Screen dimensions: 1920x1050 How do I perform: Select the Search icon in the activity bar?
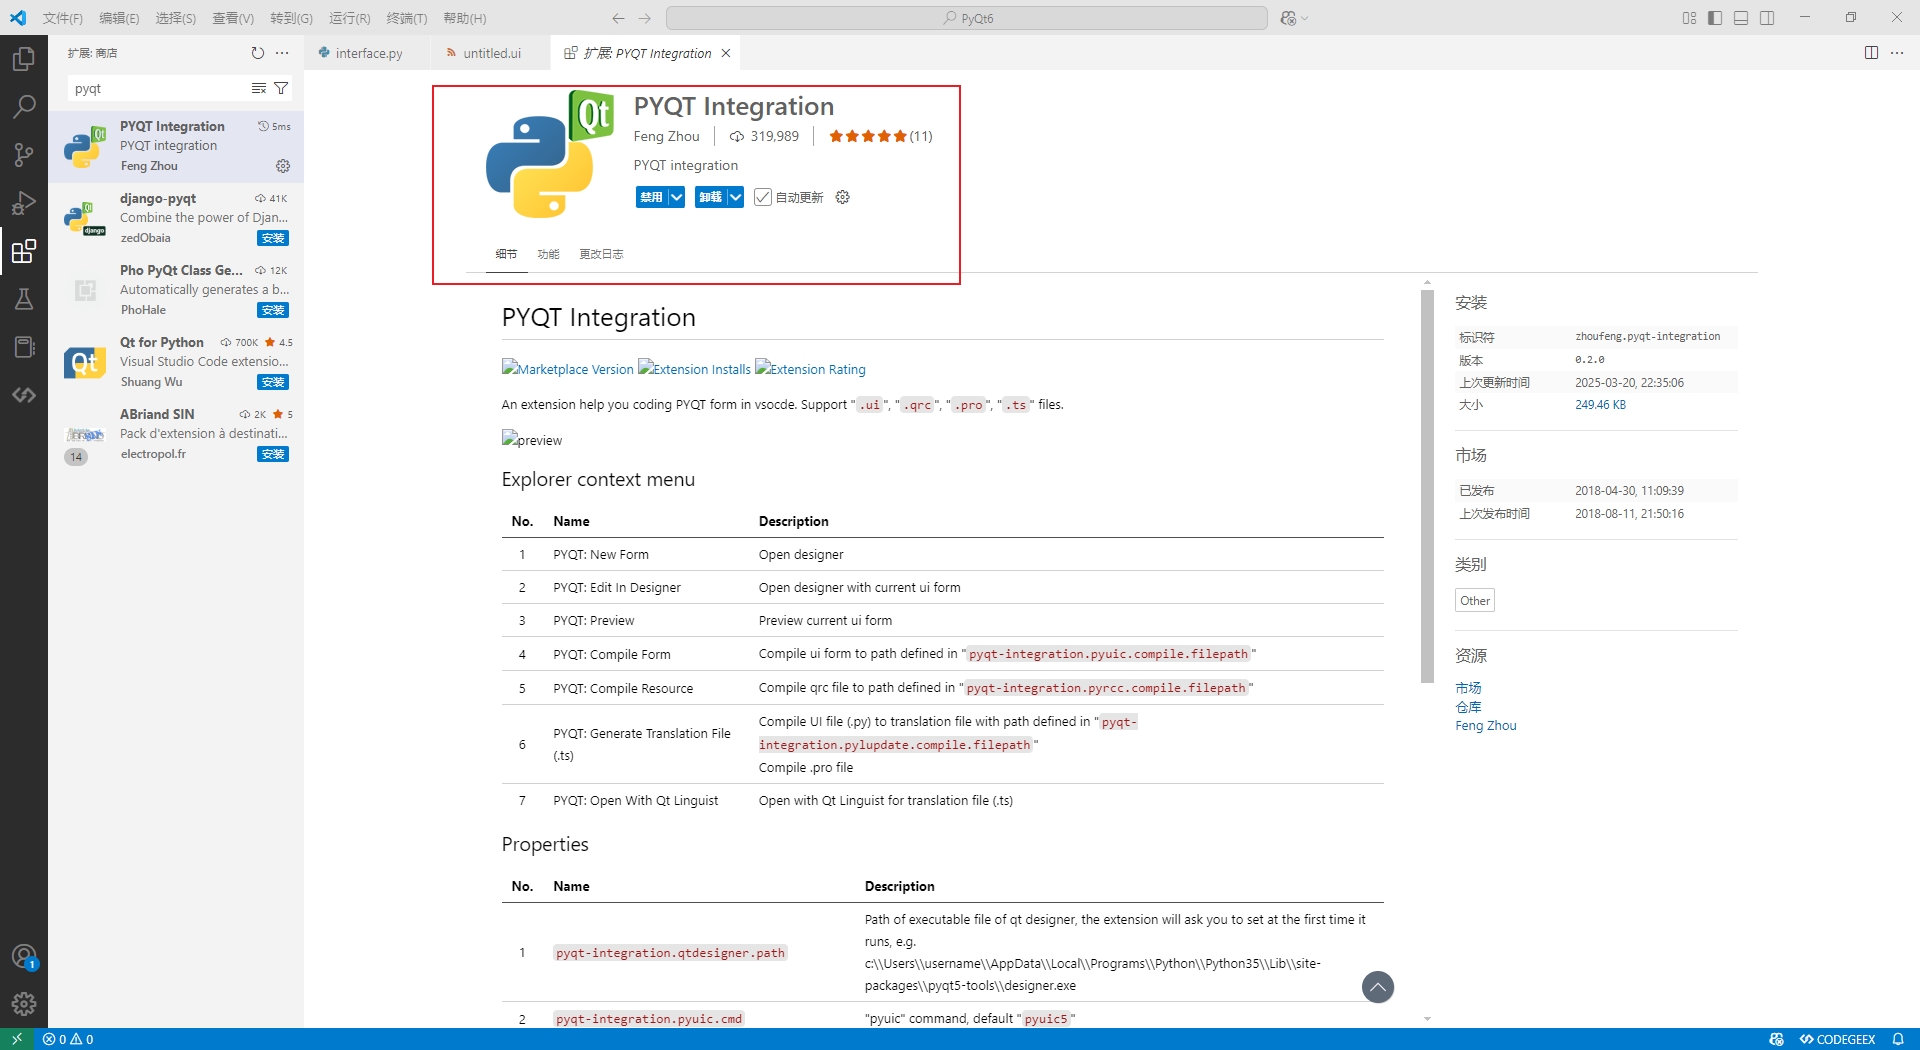24,106
